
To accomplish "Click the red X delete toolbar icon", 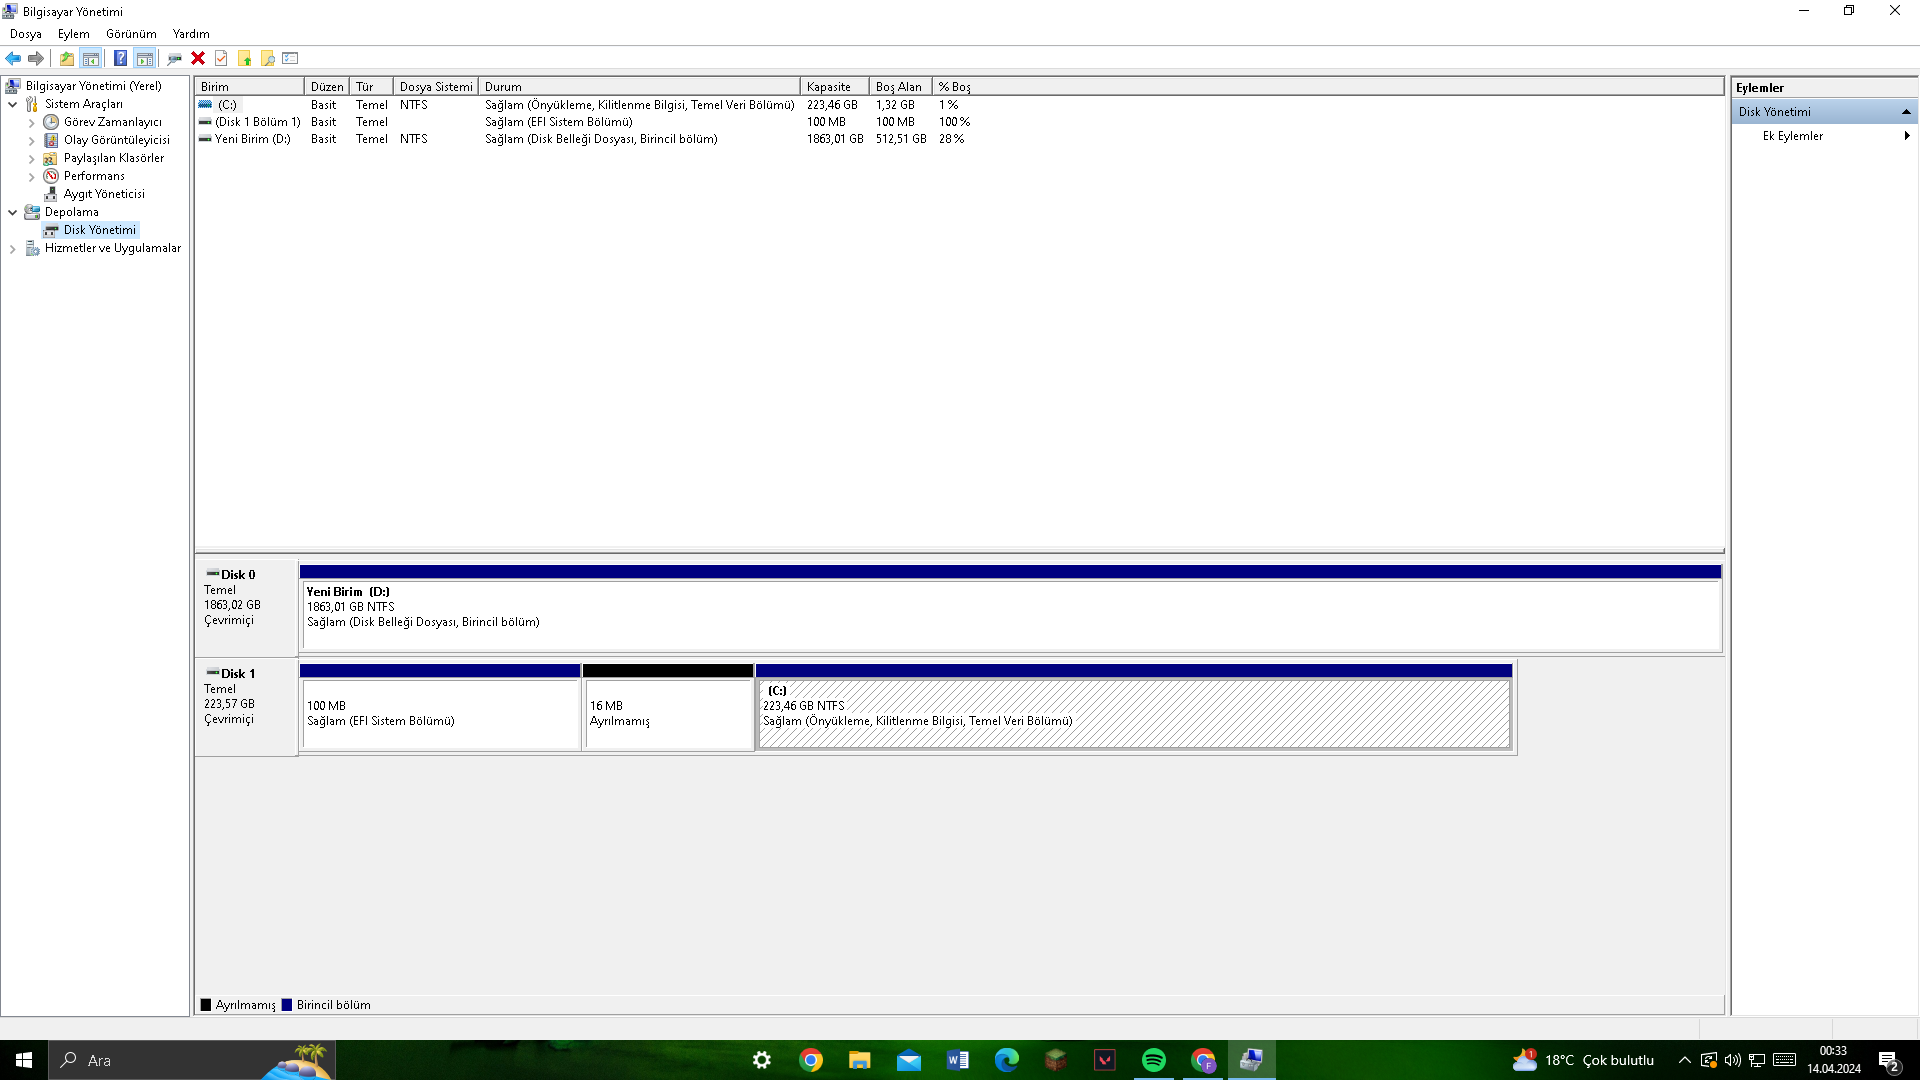I will 198,58.
